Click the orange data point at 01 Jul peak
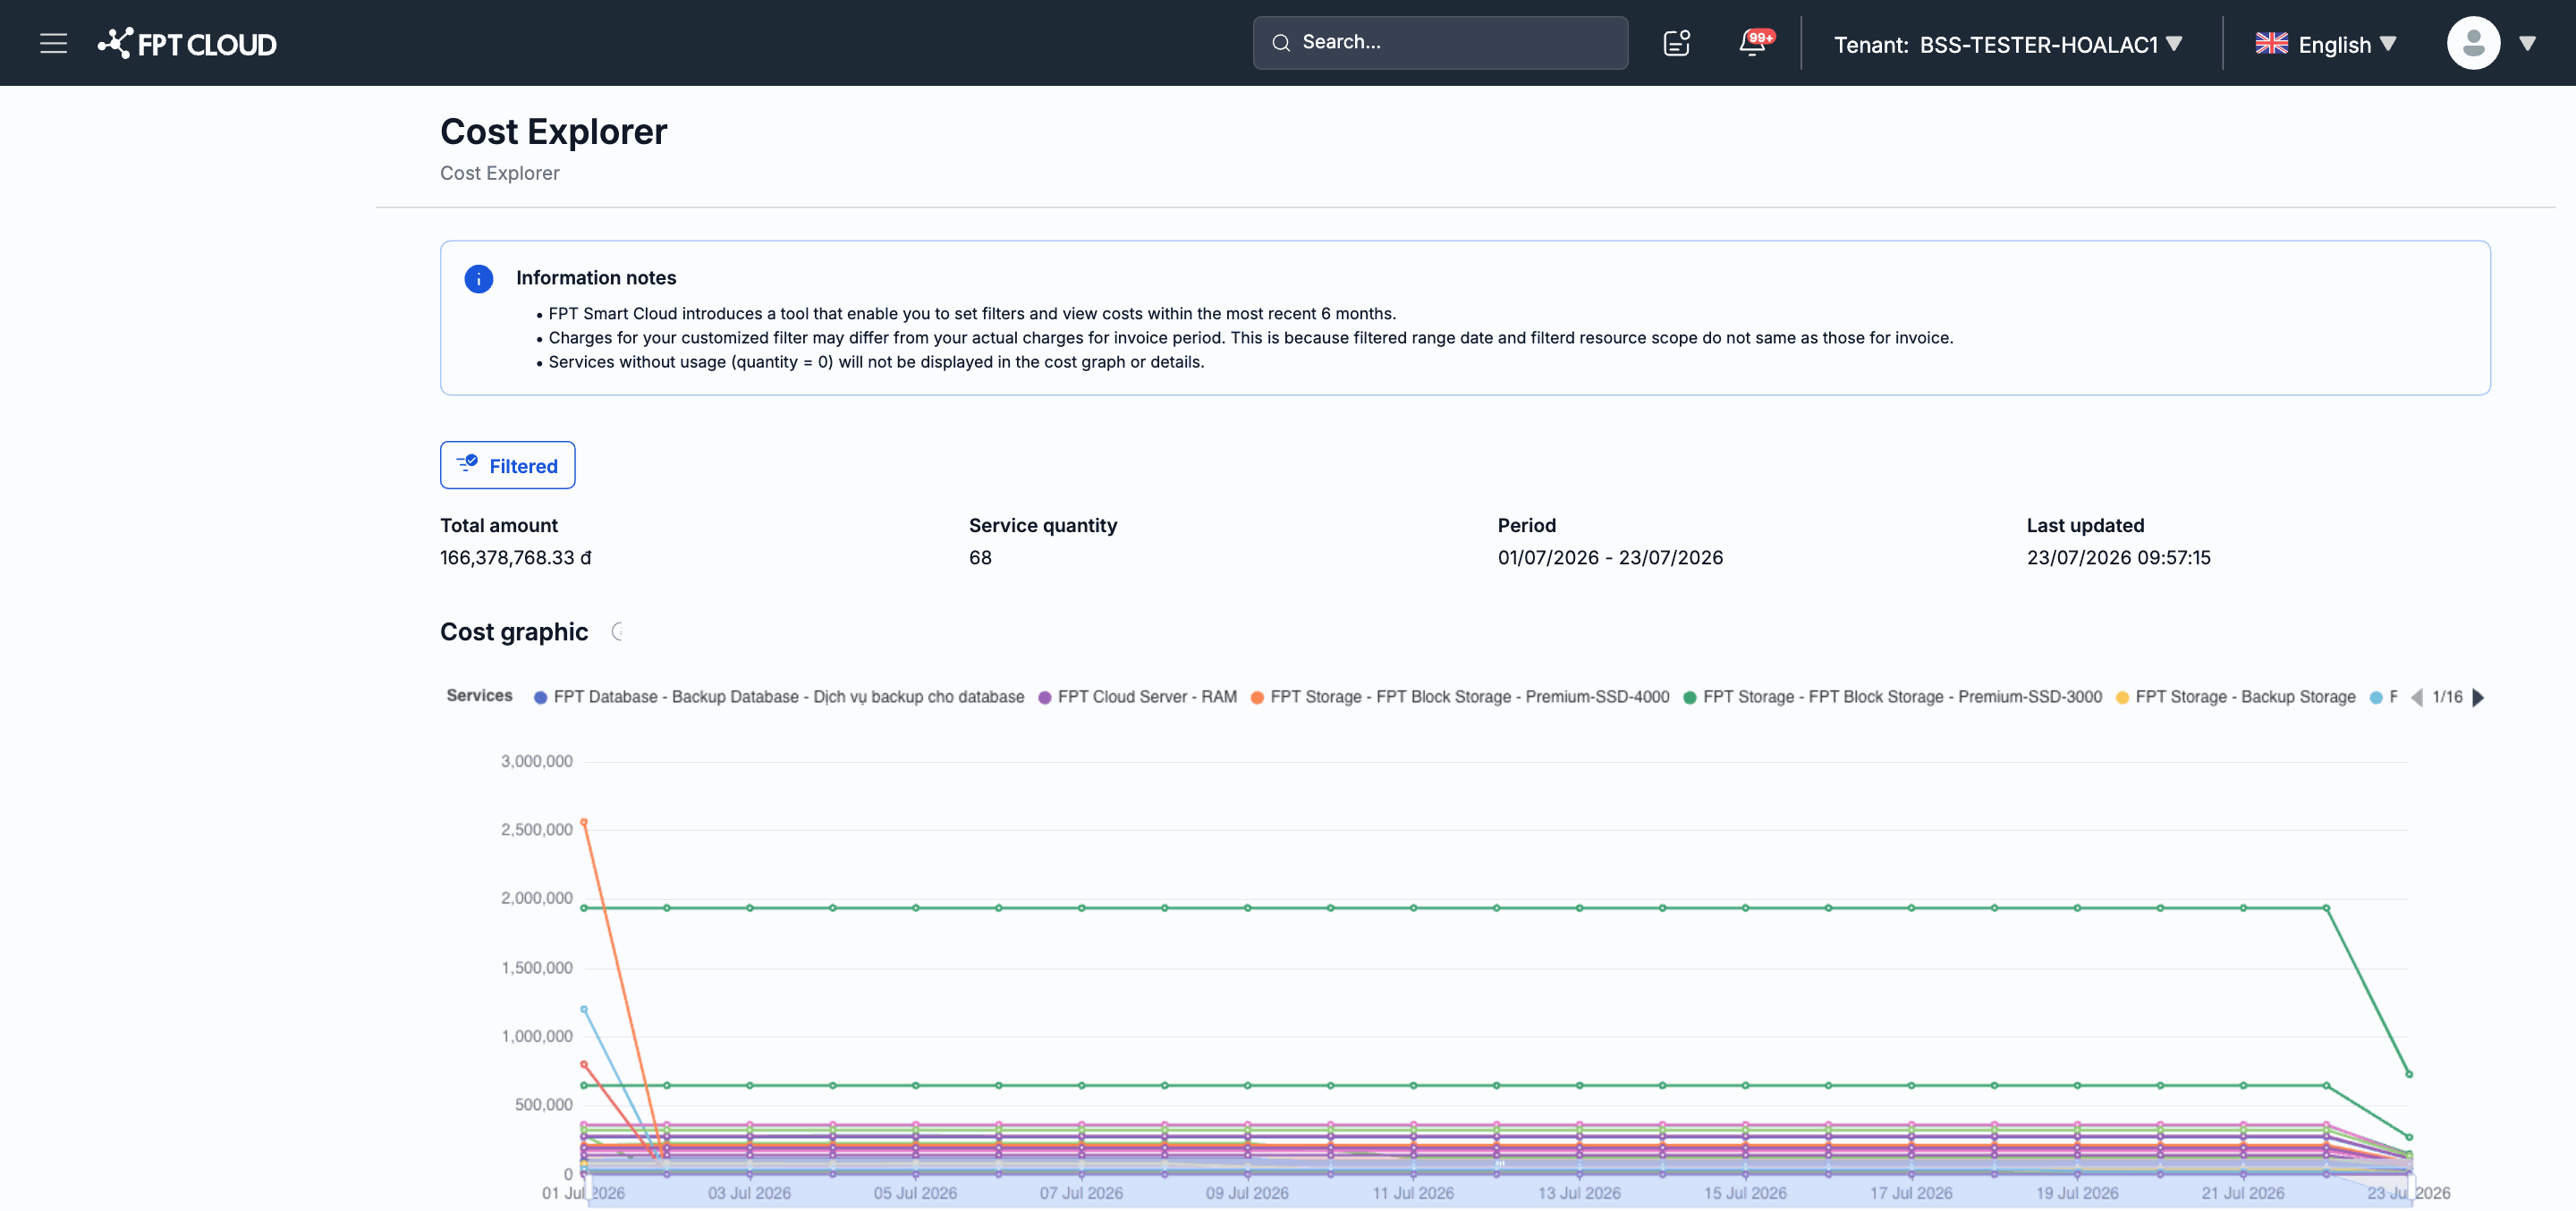This screenshot has width=2576, height=1211. click(x=584, y=822)
